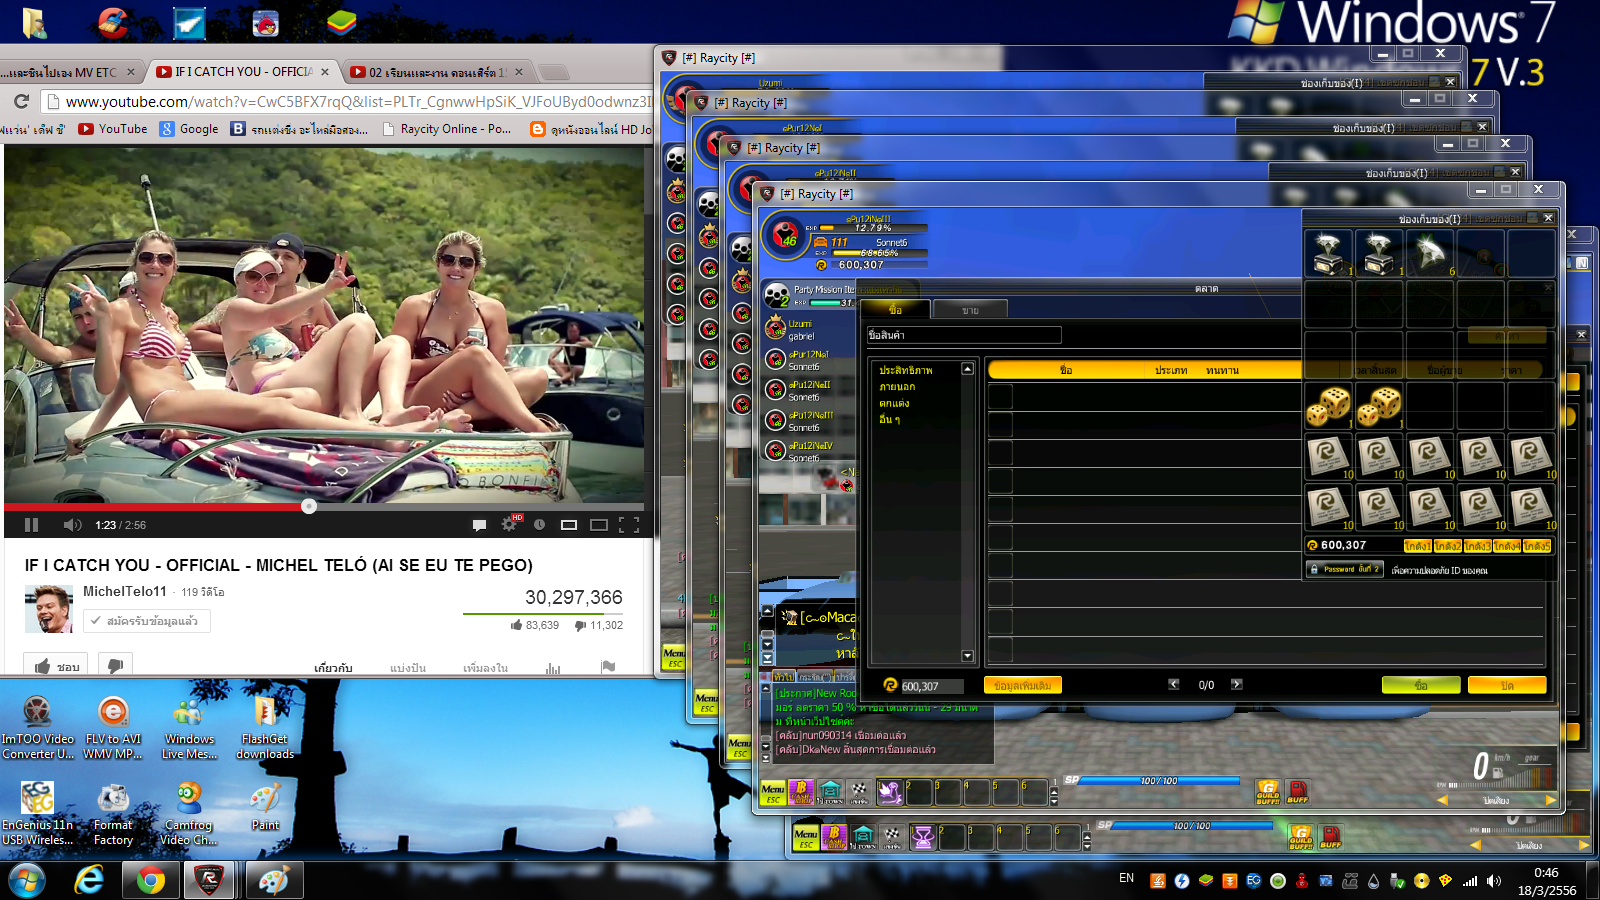Switch YouTube player to large size
Image resolution: width=1600 pixels, height=900 pixels.
click(599, 525)
